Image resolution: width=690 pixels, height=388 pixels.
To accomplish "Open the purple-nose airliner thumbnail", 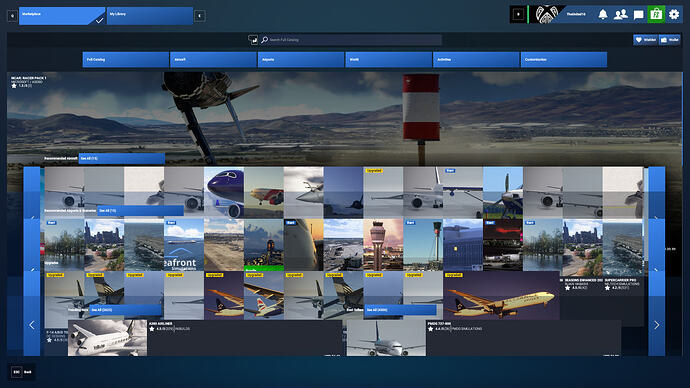I will [224, 193].
